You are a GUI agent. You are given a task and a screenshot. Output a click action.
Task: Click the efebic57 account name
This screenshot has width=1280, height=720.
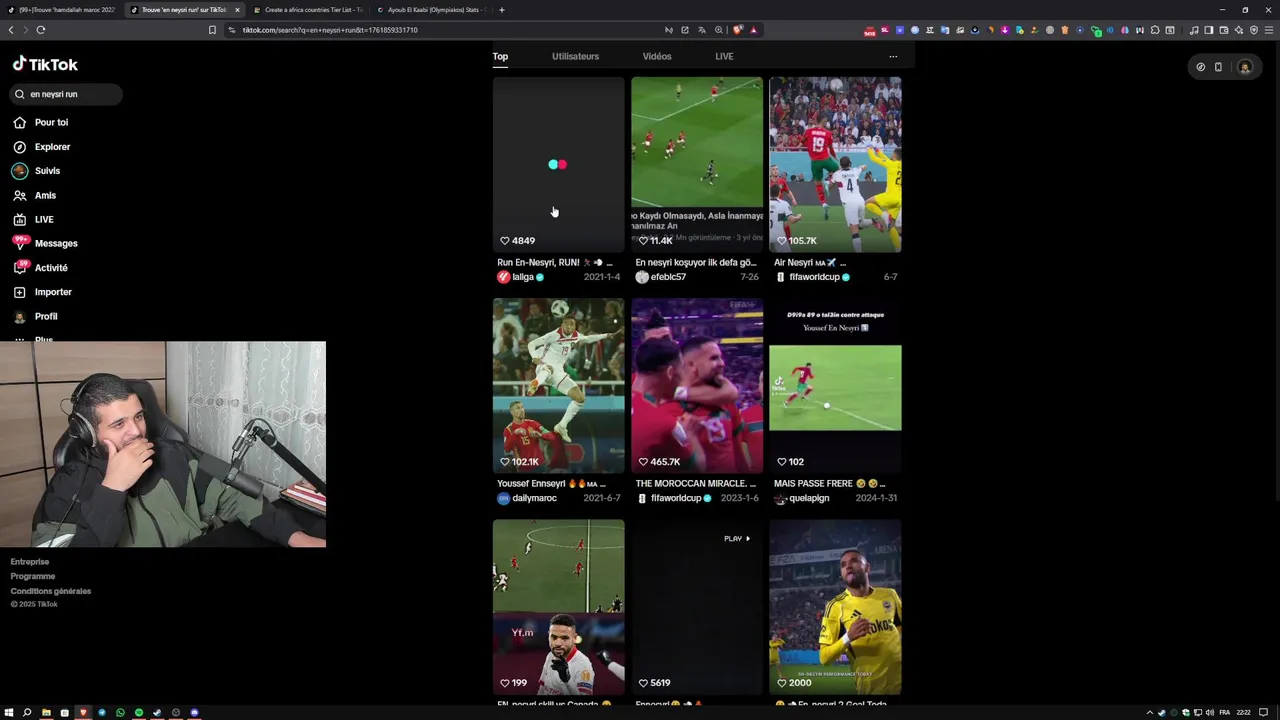pos(668,277)
